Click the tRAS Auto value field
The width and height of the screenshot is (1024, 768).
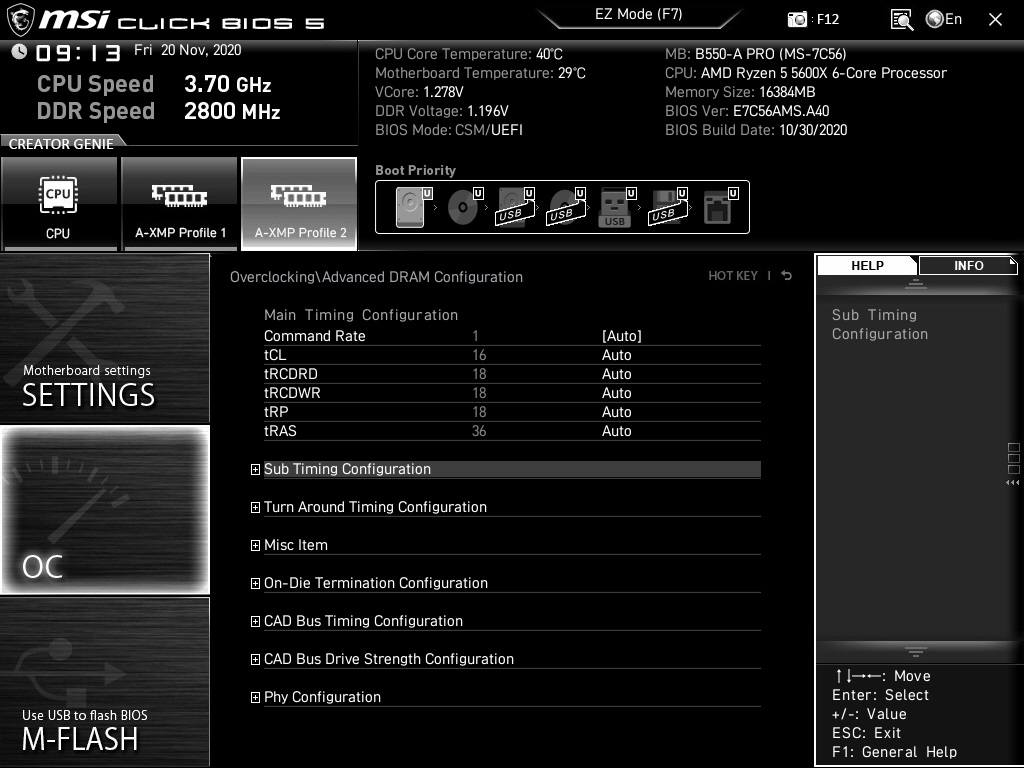coord(616,430)
